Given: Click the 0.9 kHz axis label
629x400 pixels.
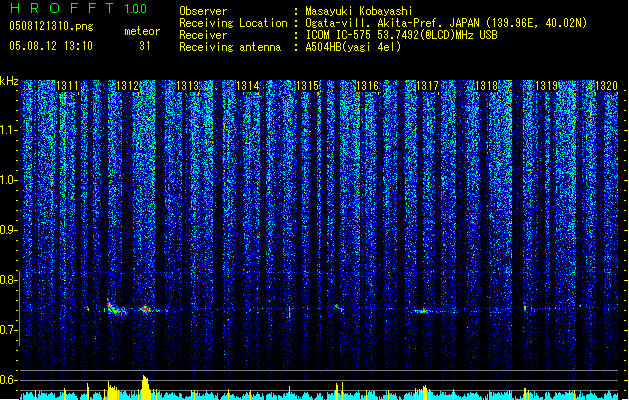Looking at the screenshot, I should (8, 230).
